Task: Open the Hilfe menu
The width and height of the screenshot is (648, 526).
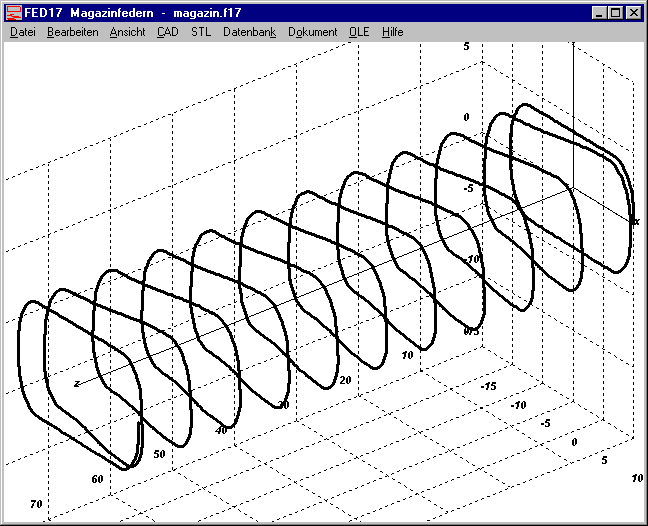Action: (x=392, y=32)
